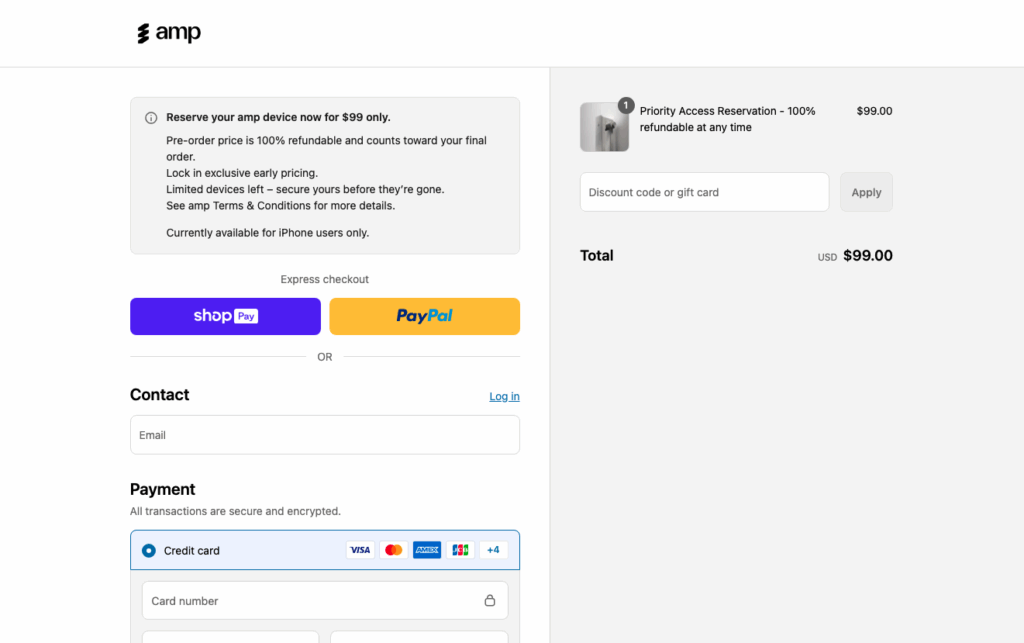Click the amp logo in header
Image resolution: width=1024 pixels, height=643 pixels.
(169, 33)
